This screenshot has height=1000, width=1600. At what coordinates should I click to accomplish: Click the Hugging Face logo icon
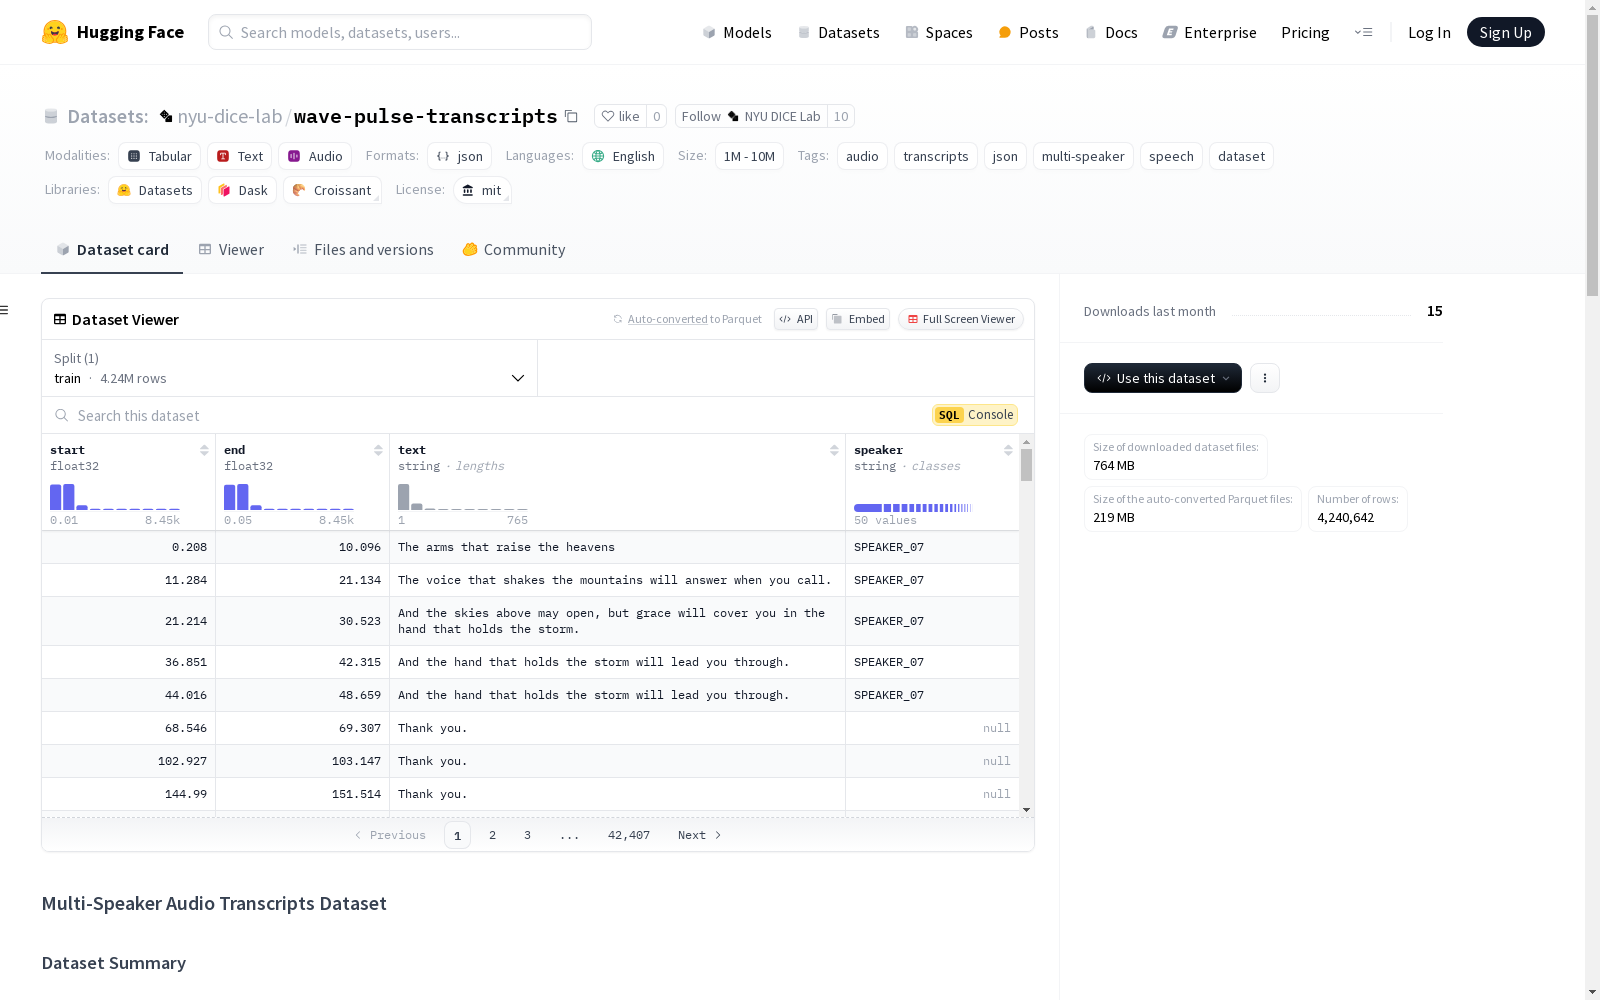click(x=55, y=32)
